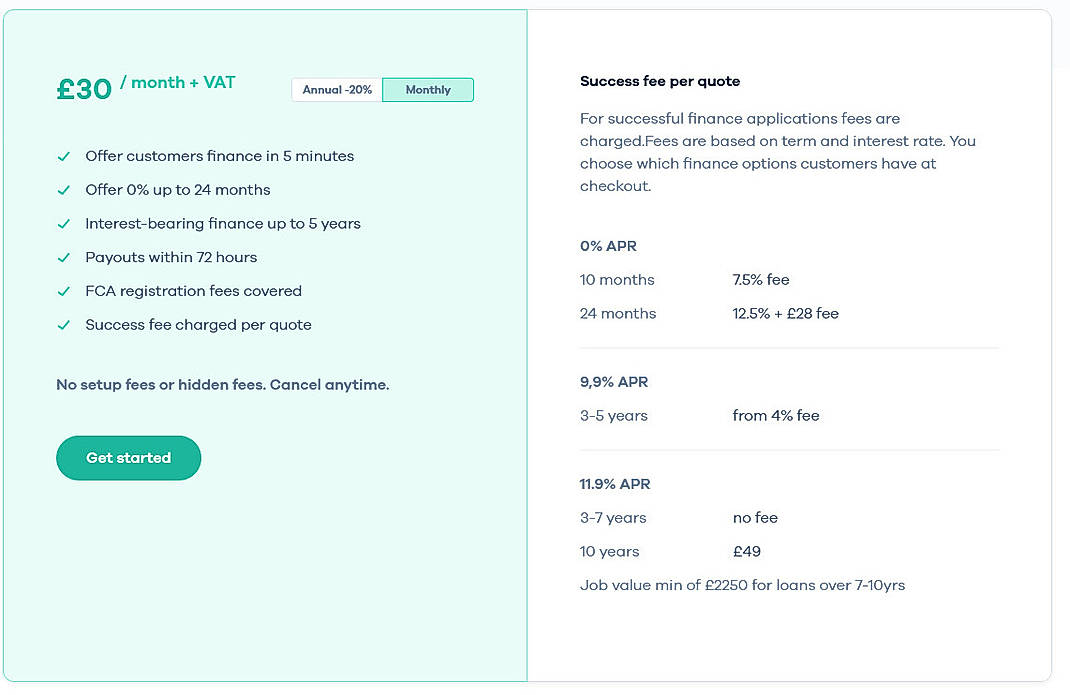
Task: Enable Monthly billing option
Action: (x=428, y=89)
